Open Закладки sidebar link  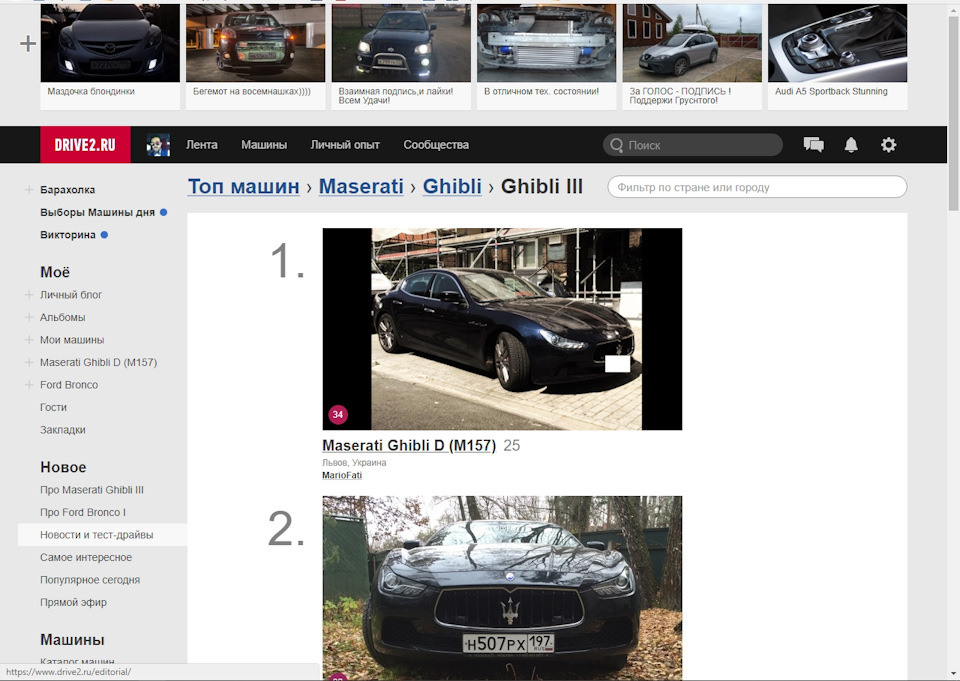point(62,430)
